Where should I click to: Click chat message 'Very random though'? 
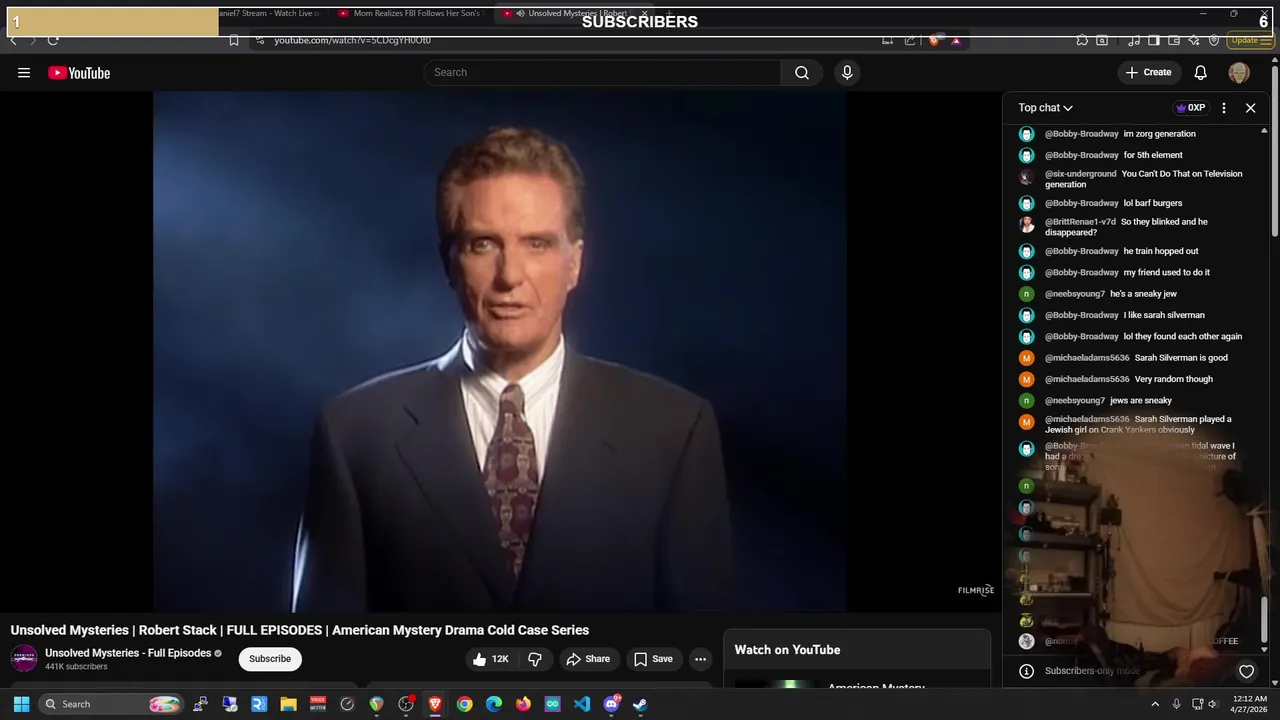(1174, 379)
